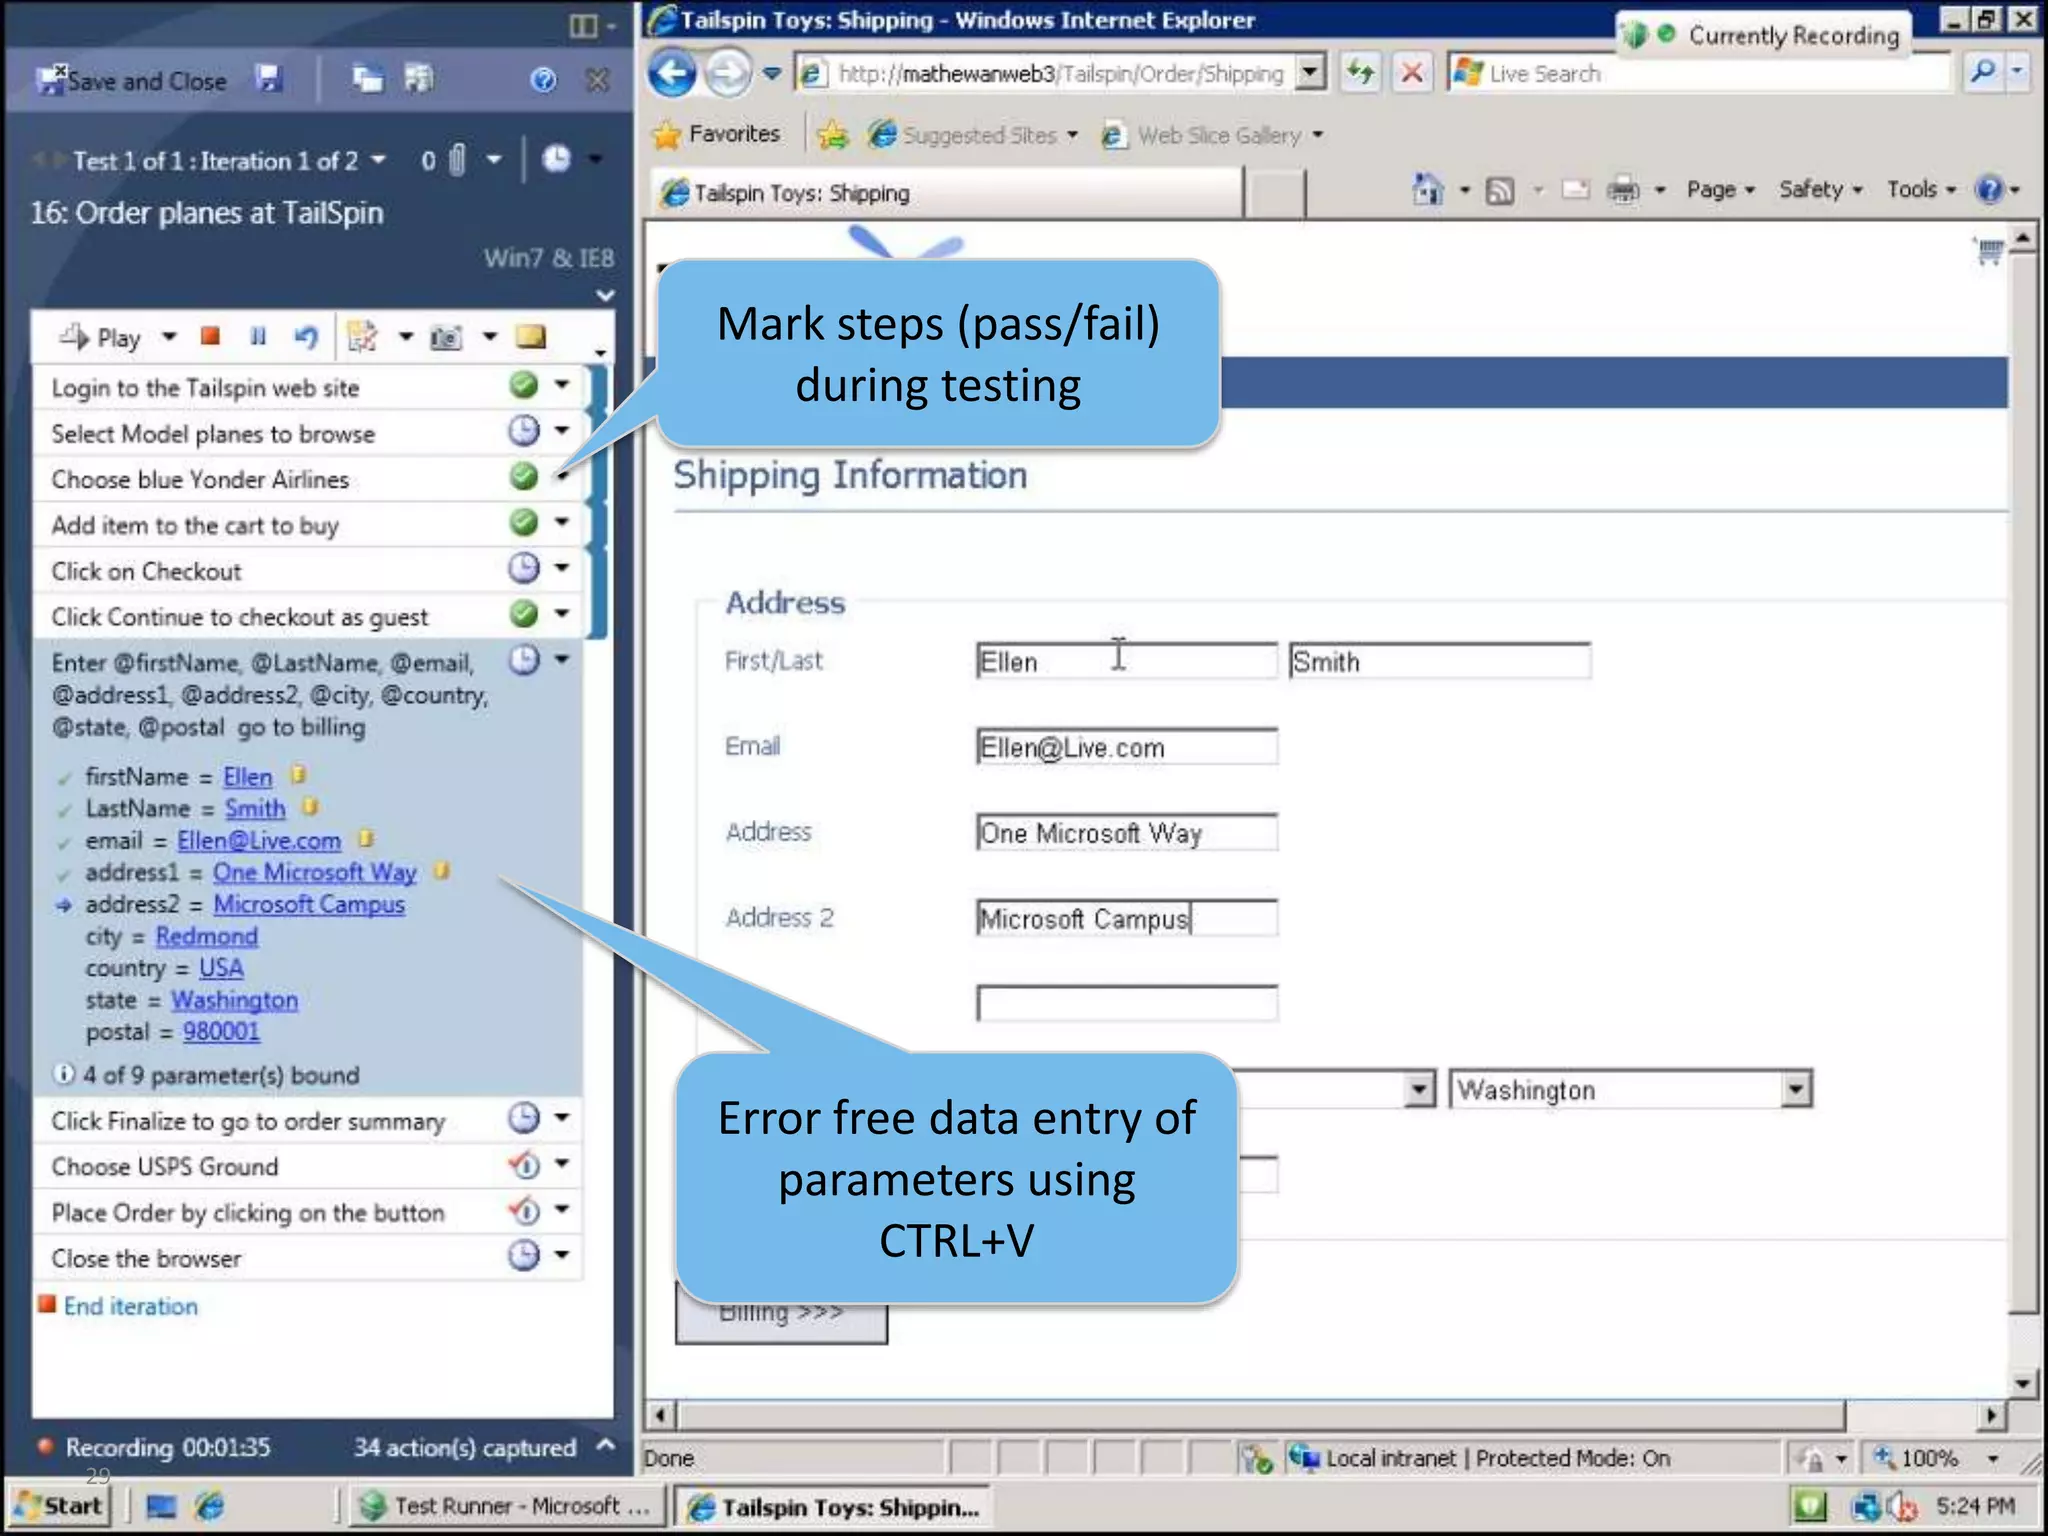Toggle pass status for Login to Tailspin step

point(523,385)
